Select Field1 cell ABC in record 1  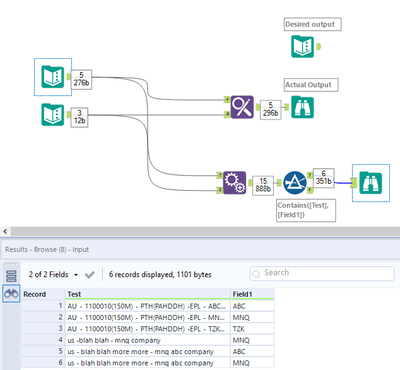click(252, 306)
